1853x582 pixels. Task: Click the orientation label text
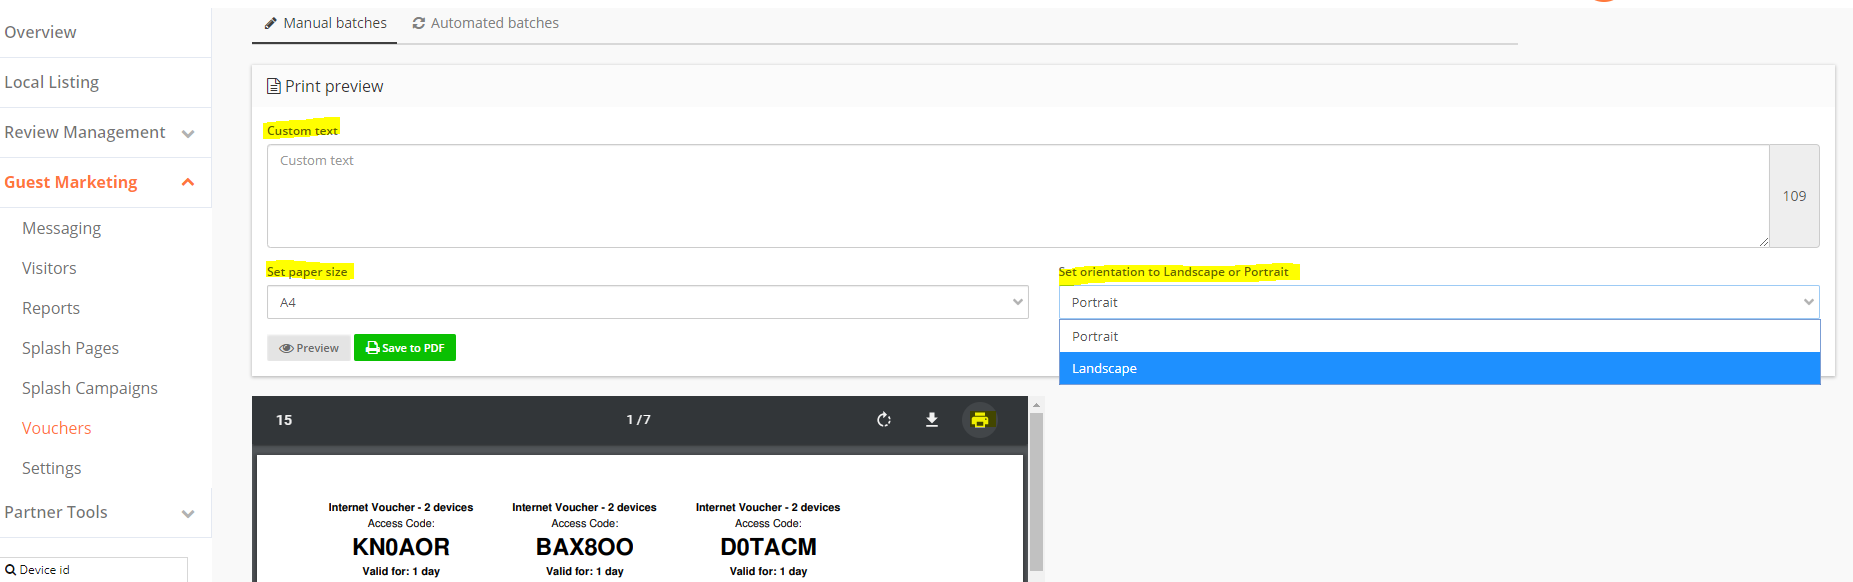[1174, 272]
